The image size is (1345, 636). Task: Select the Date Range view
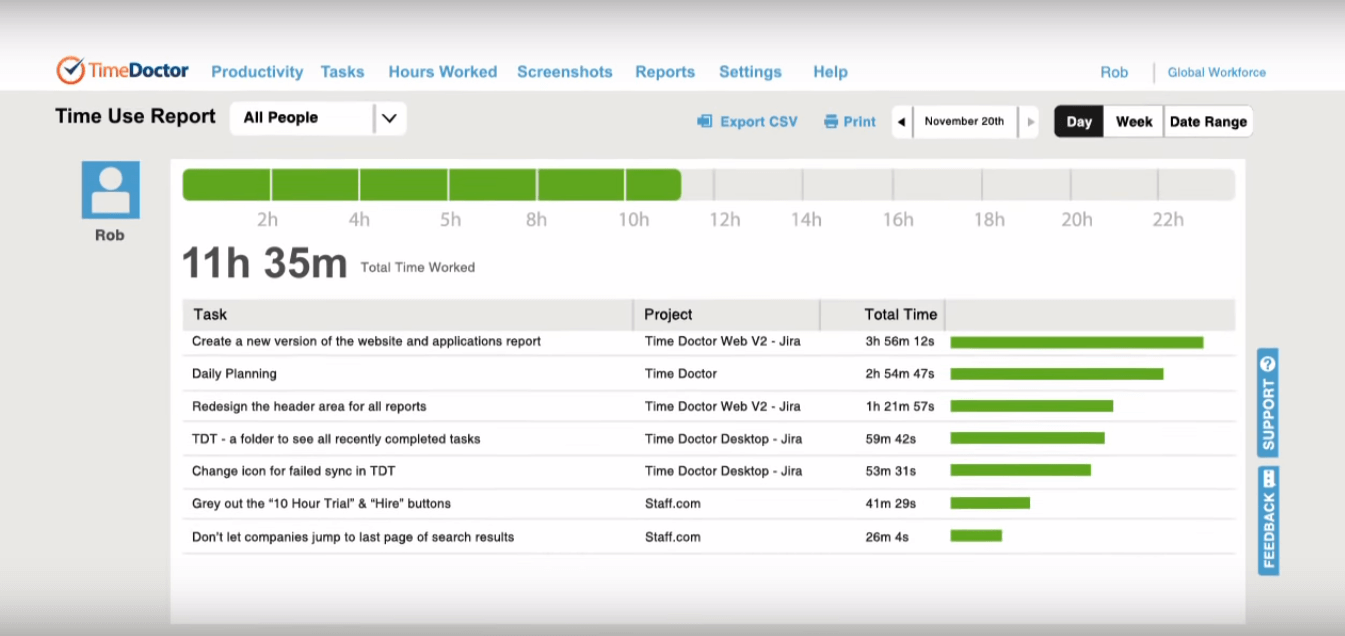1208,121
